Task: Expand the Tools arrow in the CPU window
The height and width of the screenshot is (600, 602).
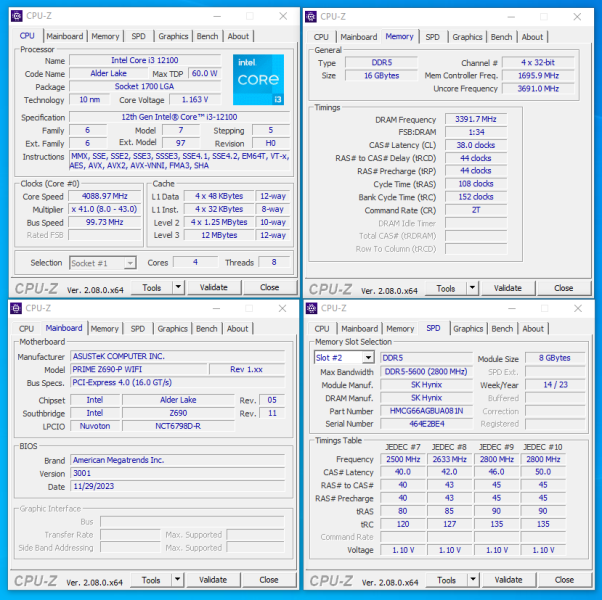Action: click(x=176, y=288)
